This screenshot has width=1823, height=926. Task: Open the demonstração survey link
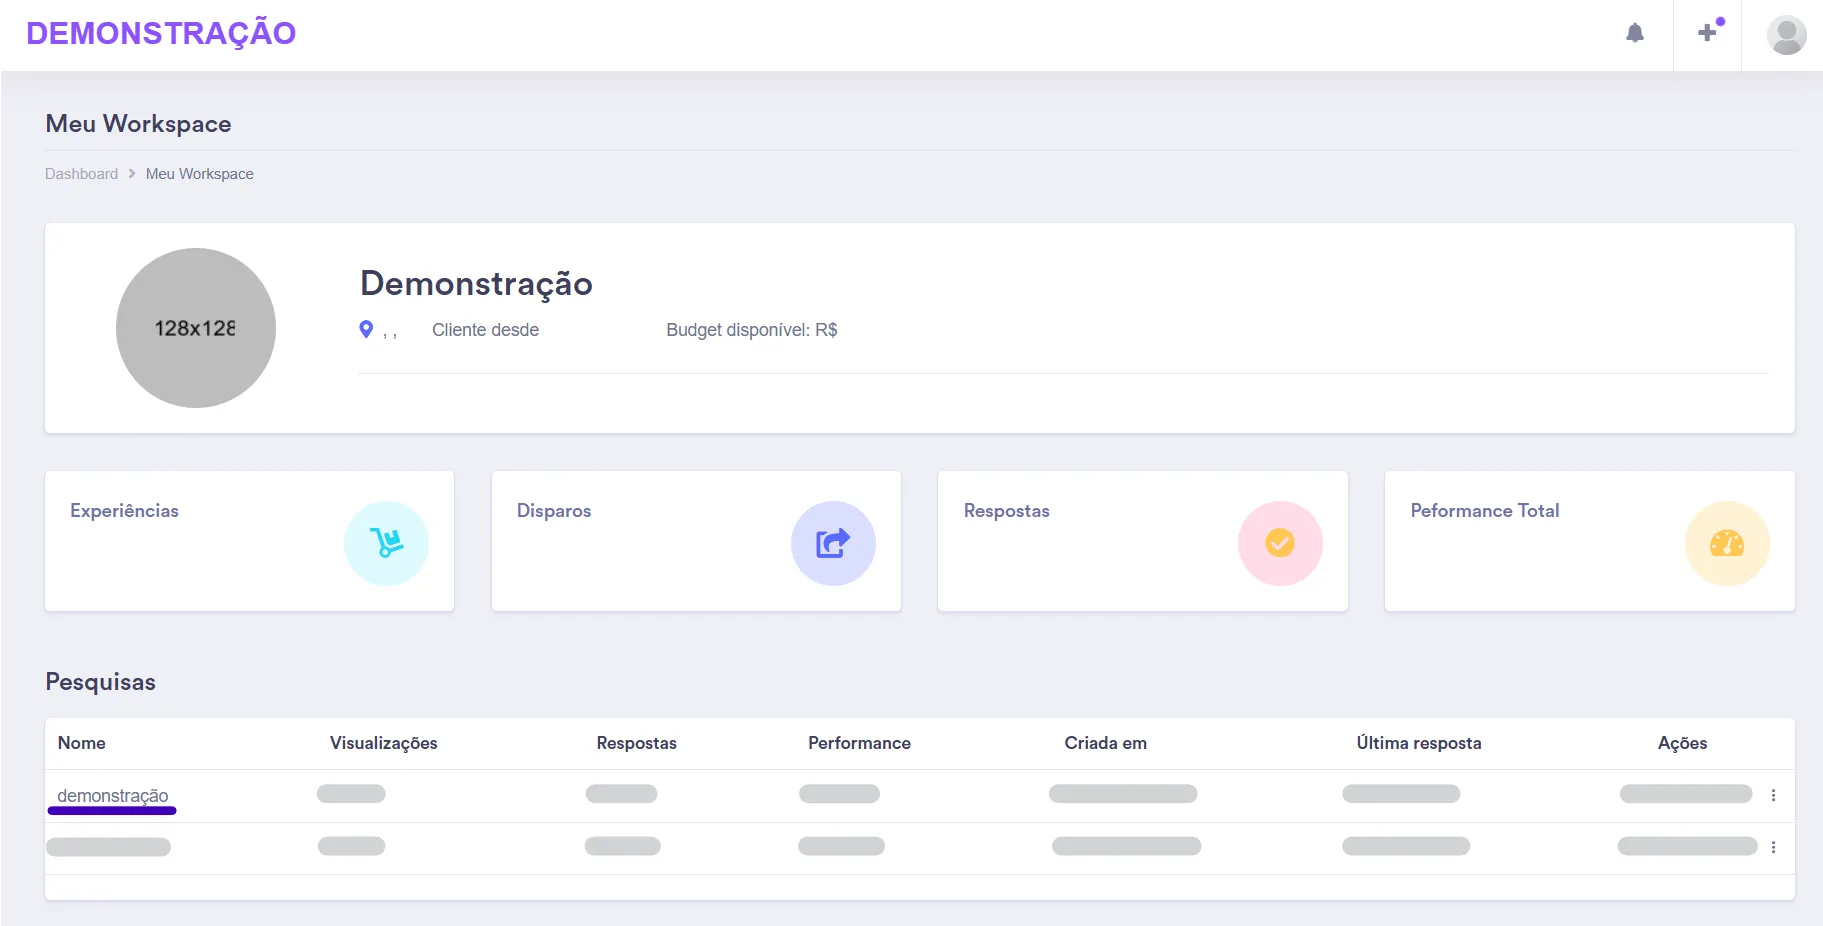[x=113, y=796]
